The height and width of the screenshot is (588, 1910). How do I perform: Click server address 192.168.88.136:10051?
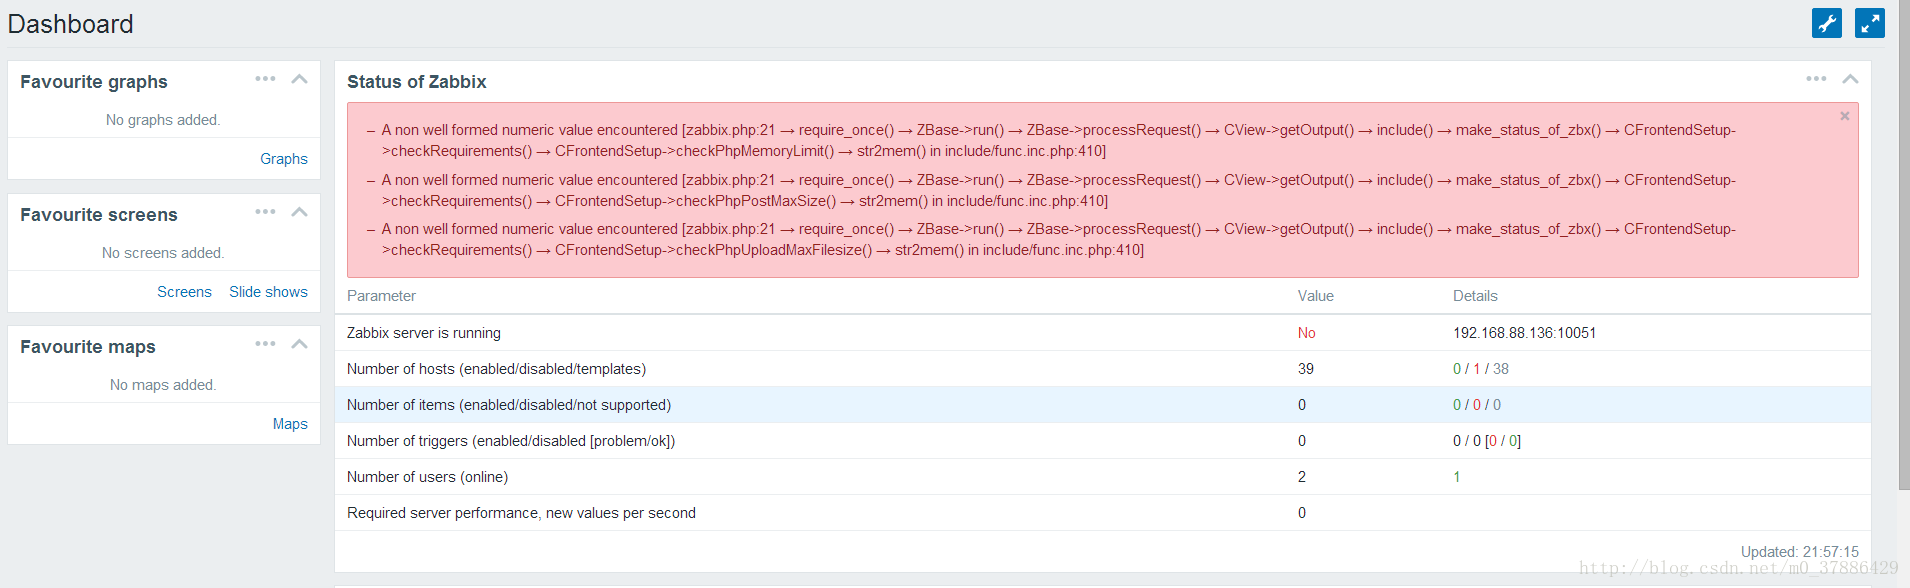[x=1524, y=333]
